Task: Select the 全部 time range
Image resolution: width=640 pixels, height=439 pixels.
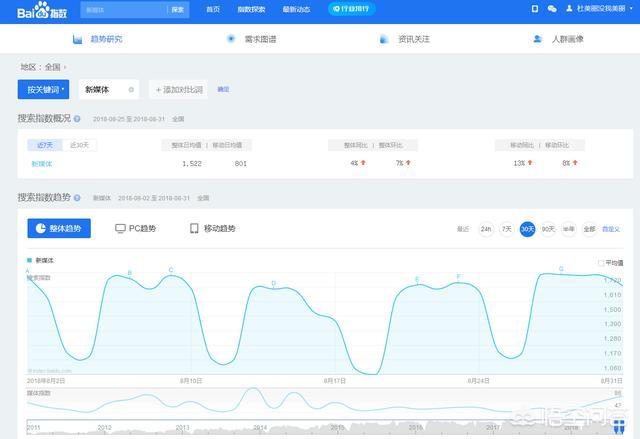Action: pos(589,229)
